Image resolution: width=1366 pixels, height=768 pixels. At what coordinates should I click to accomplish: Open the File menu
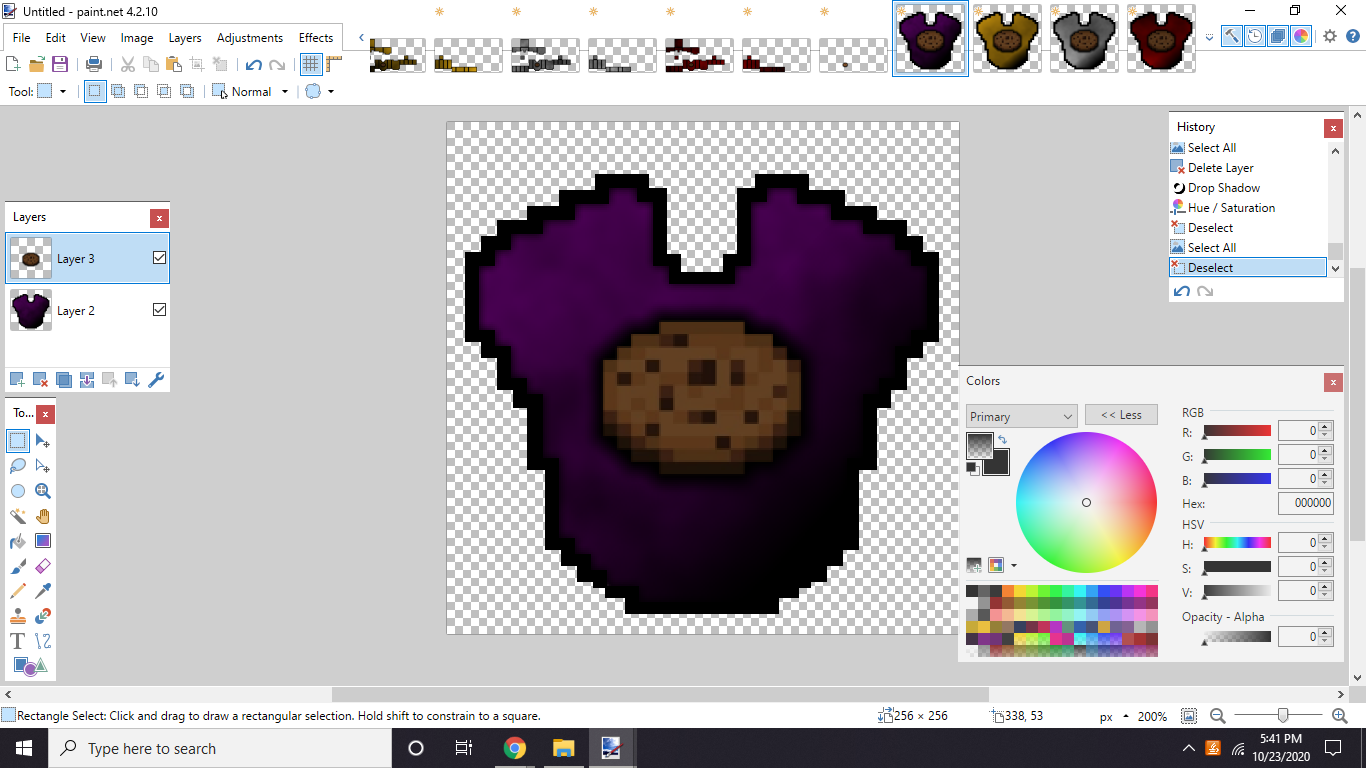click(x=22, y=38)
